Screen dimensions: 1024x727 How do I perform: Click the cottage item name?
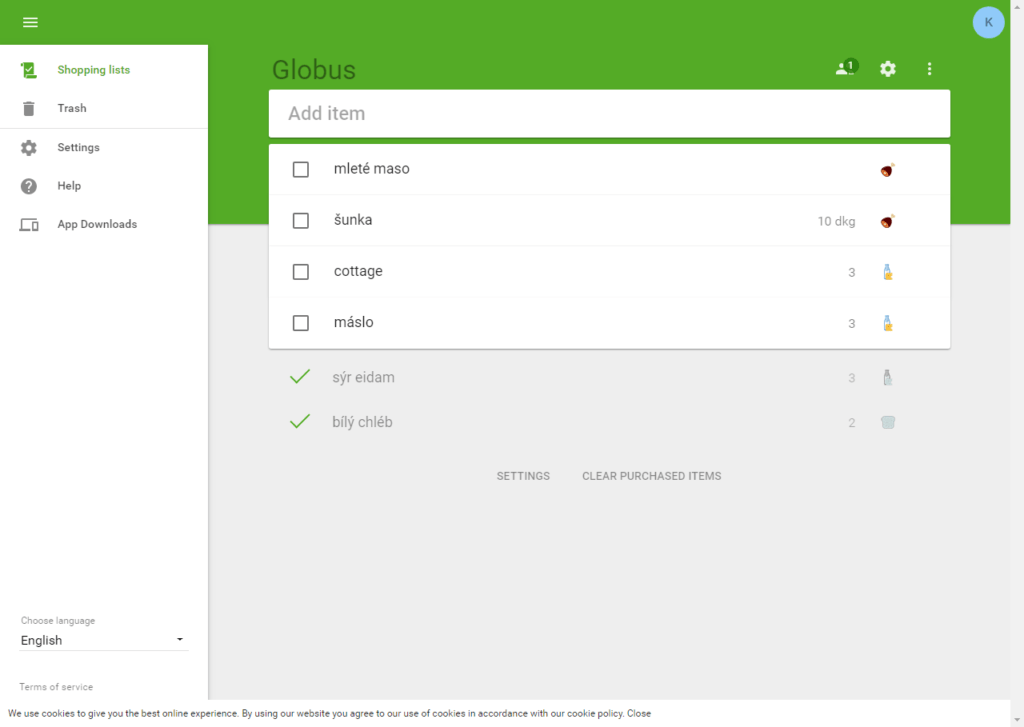358,271
